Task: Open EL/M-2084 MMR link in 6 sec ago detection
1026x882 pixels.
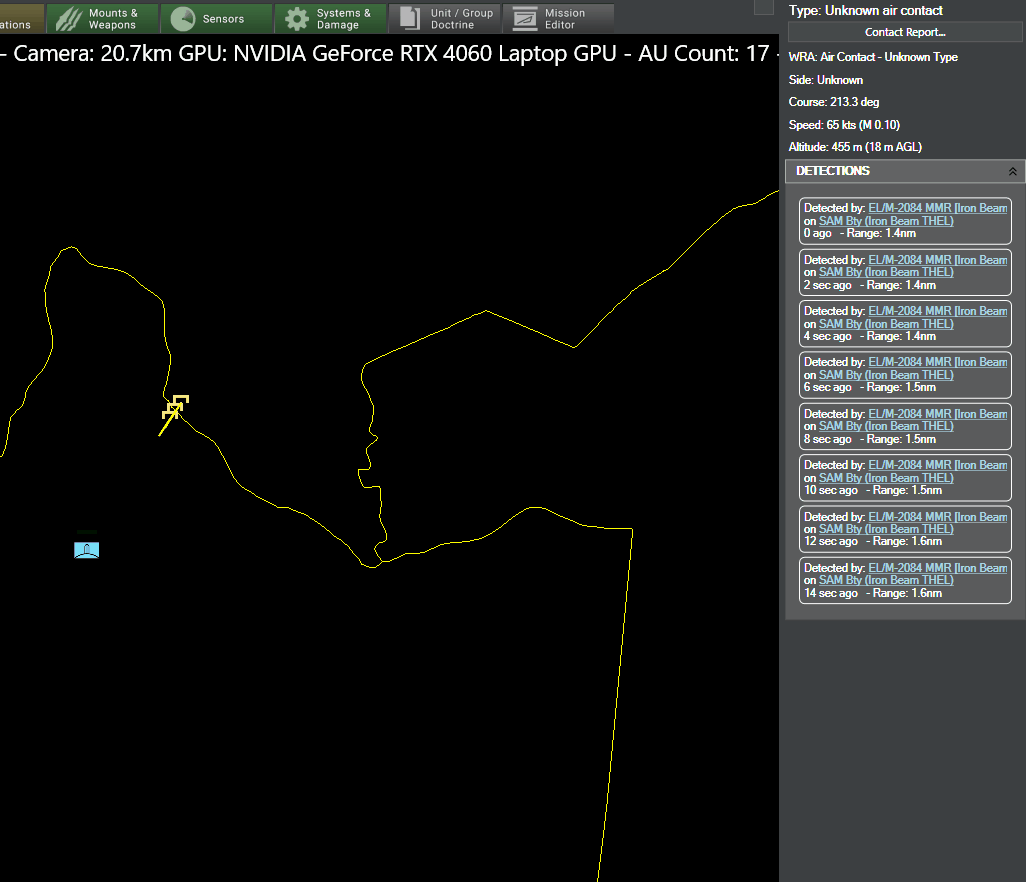Action: (937, 362)
